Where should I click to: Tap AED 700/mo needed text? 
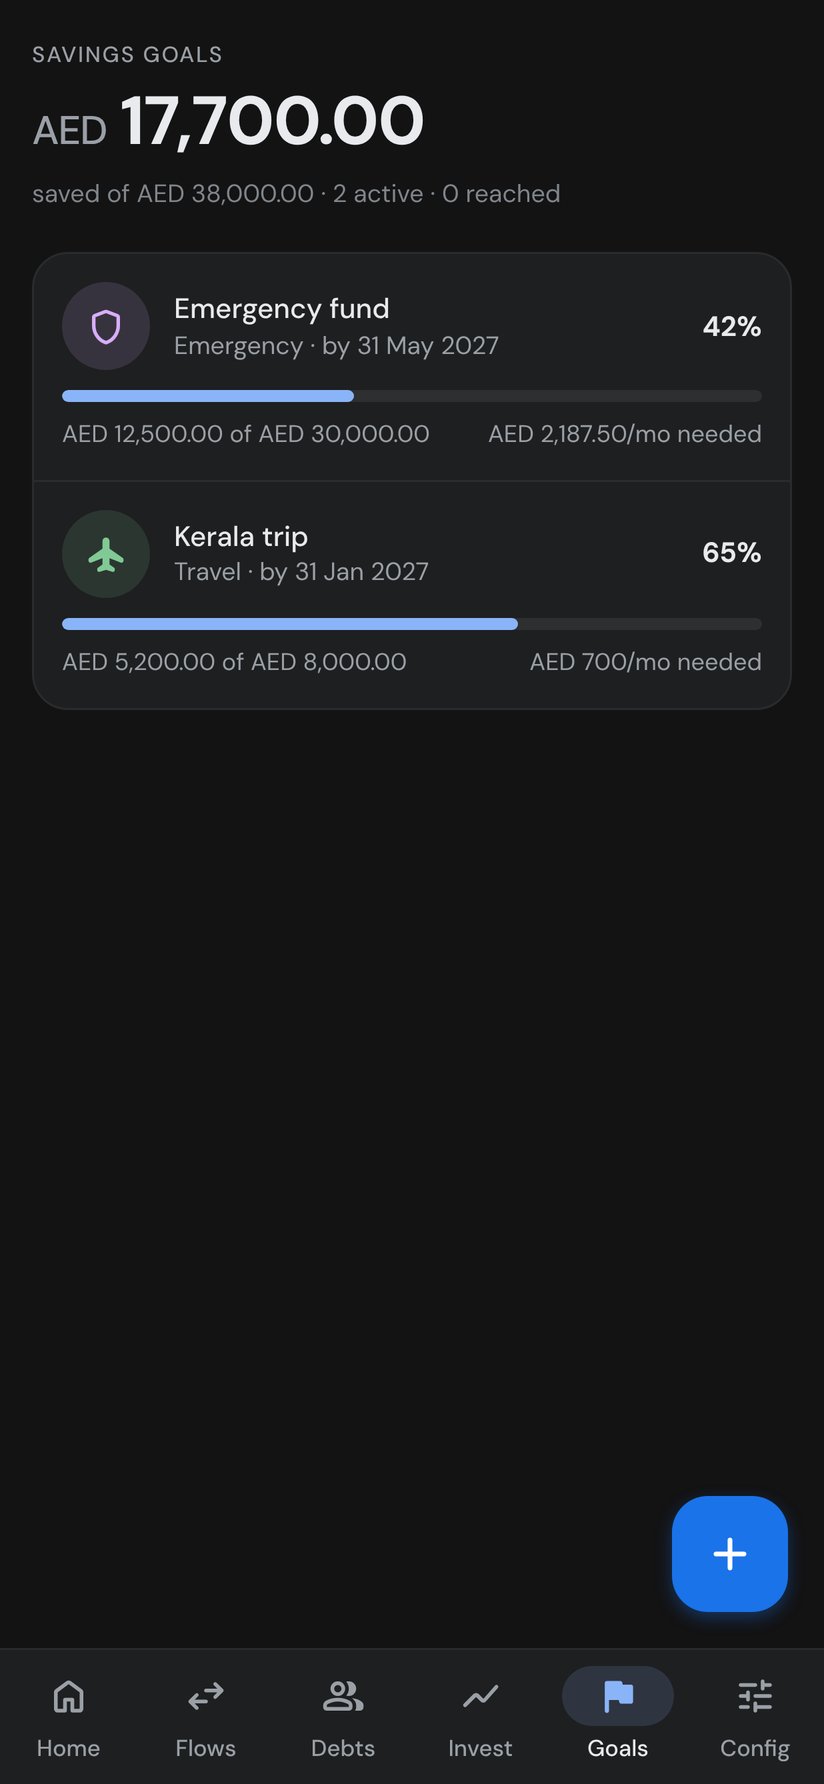(646, 662)
